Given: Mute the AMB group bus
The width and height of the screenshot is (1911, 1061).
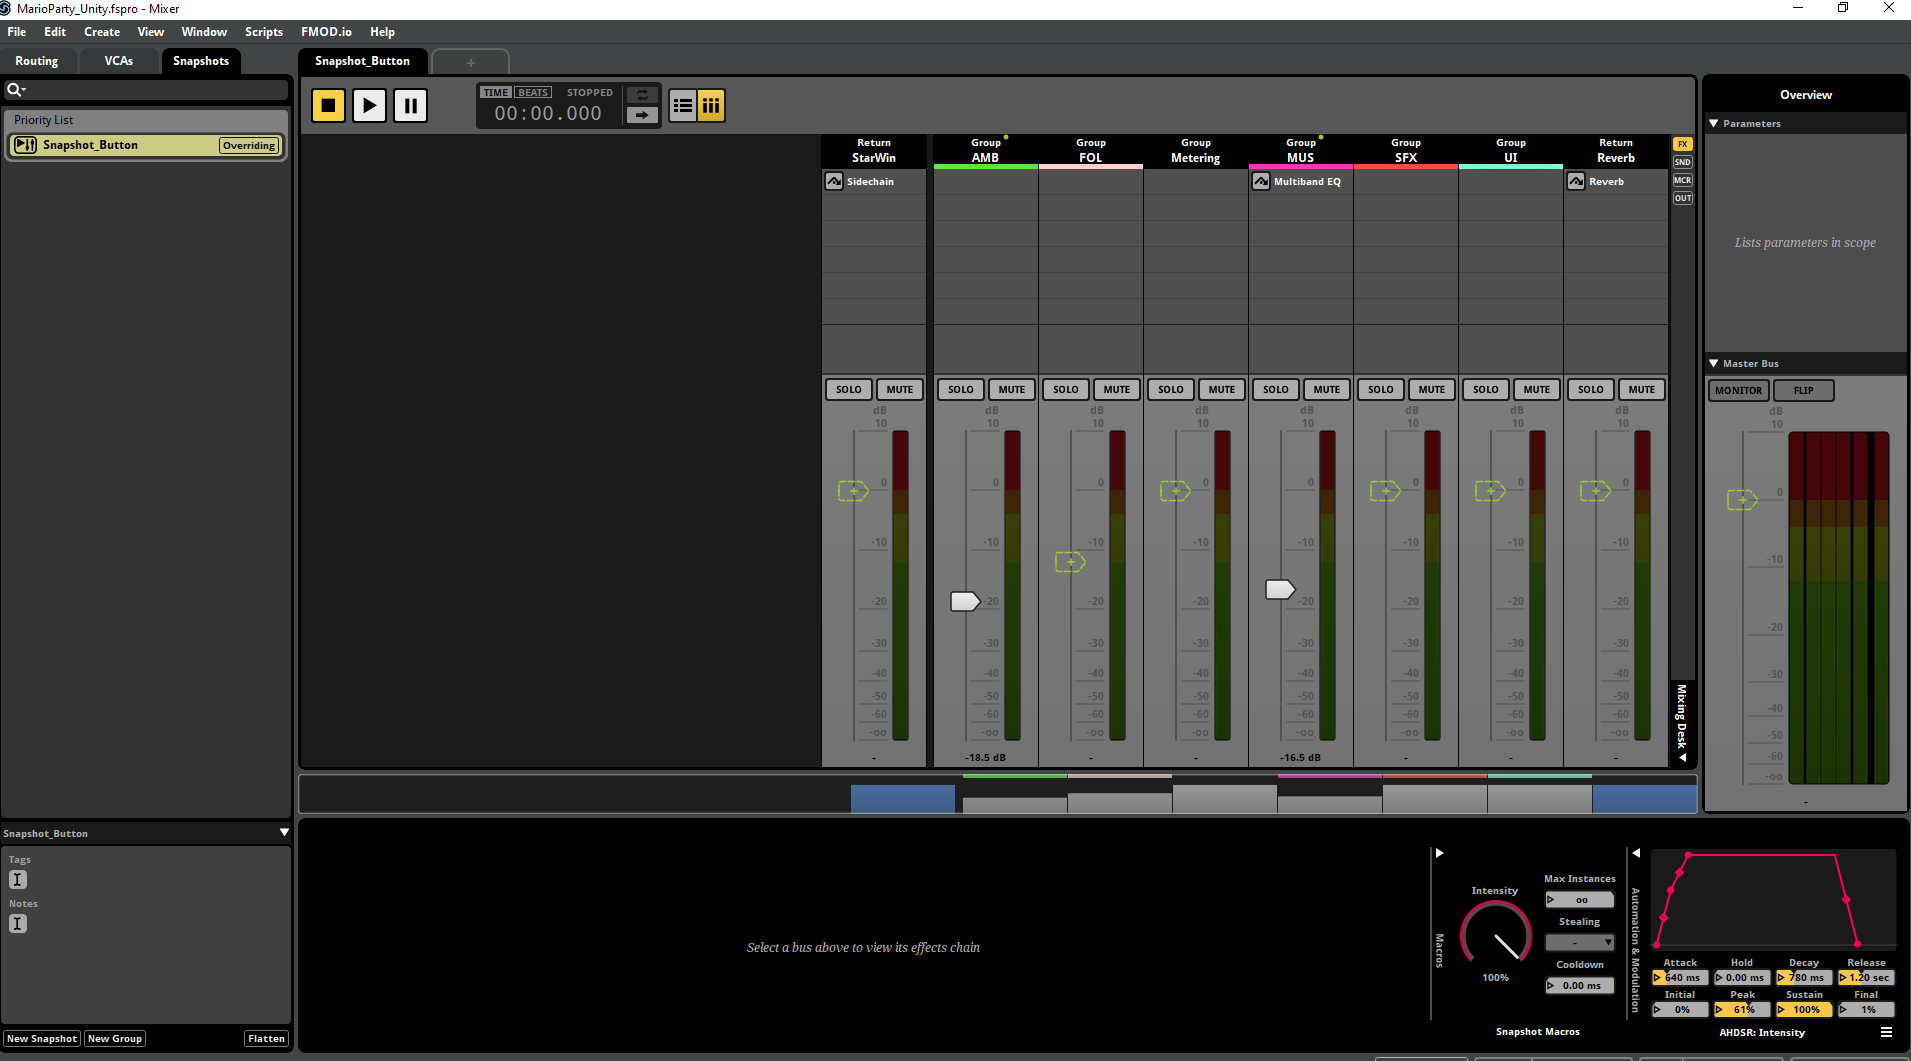Looking at the screenshot, I should (x=1011, y=389).
